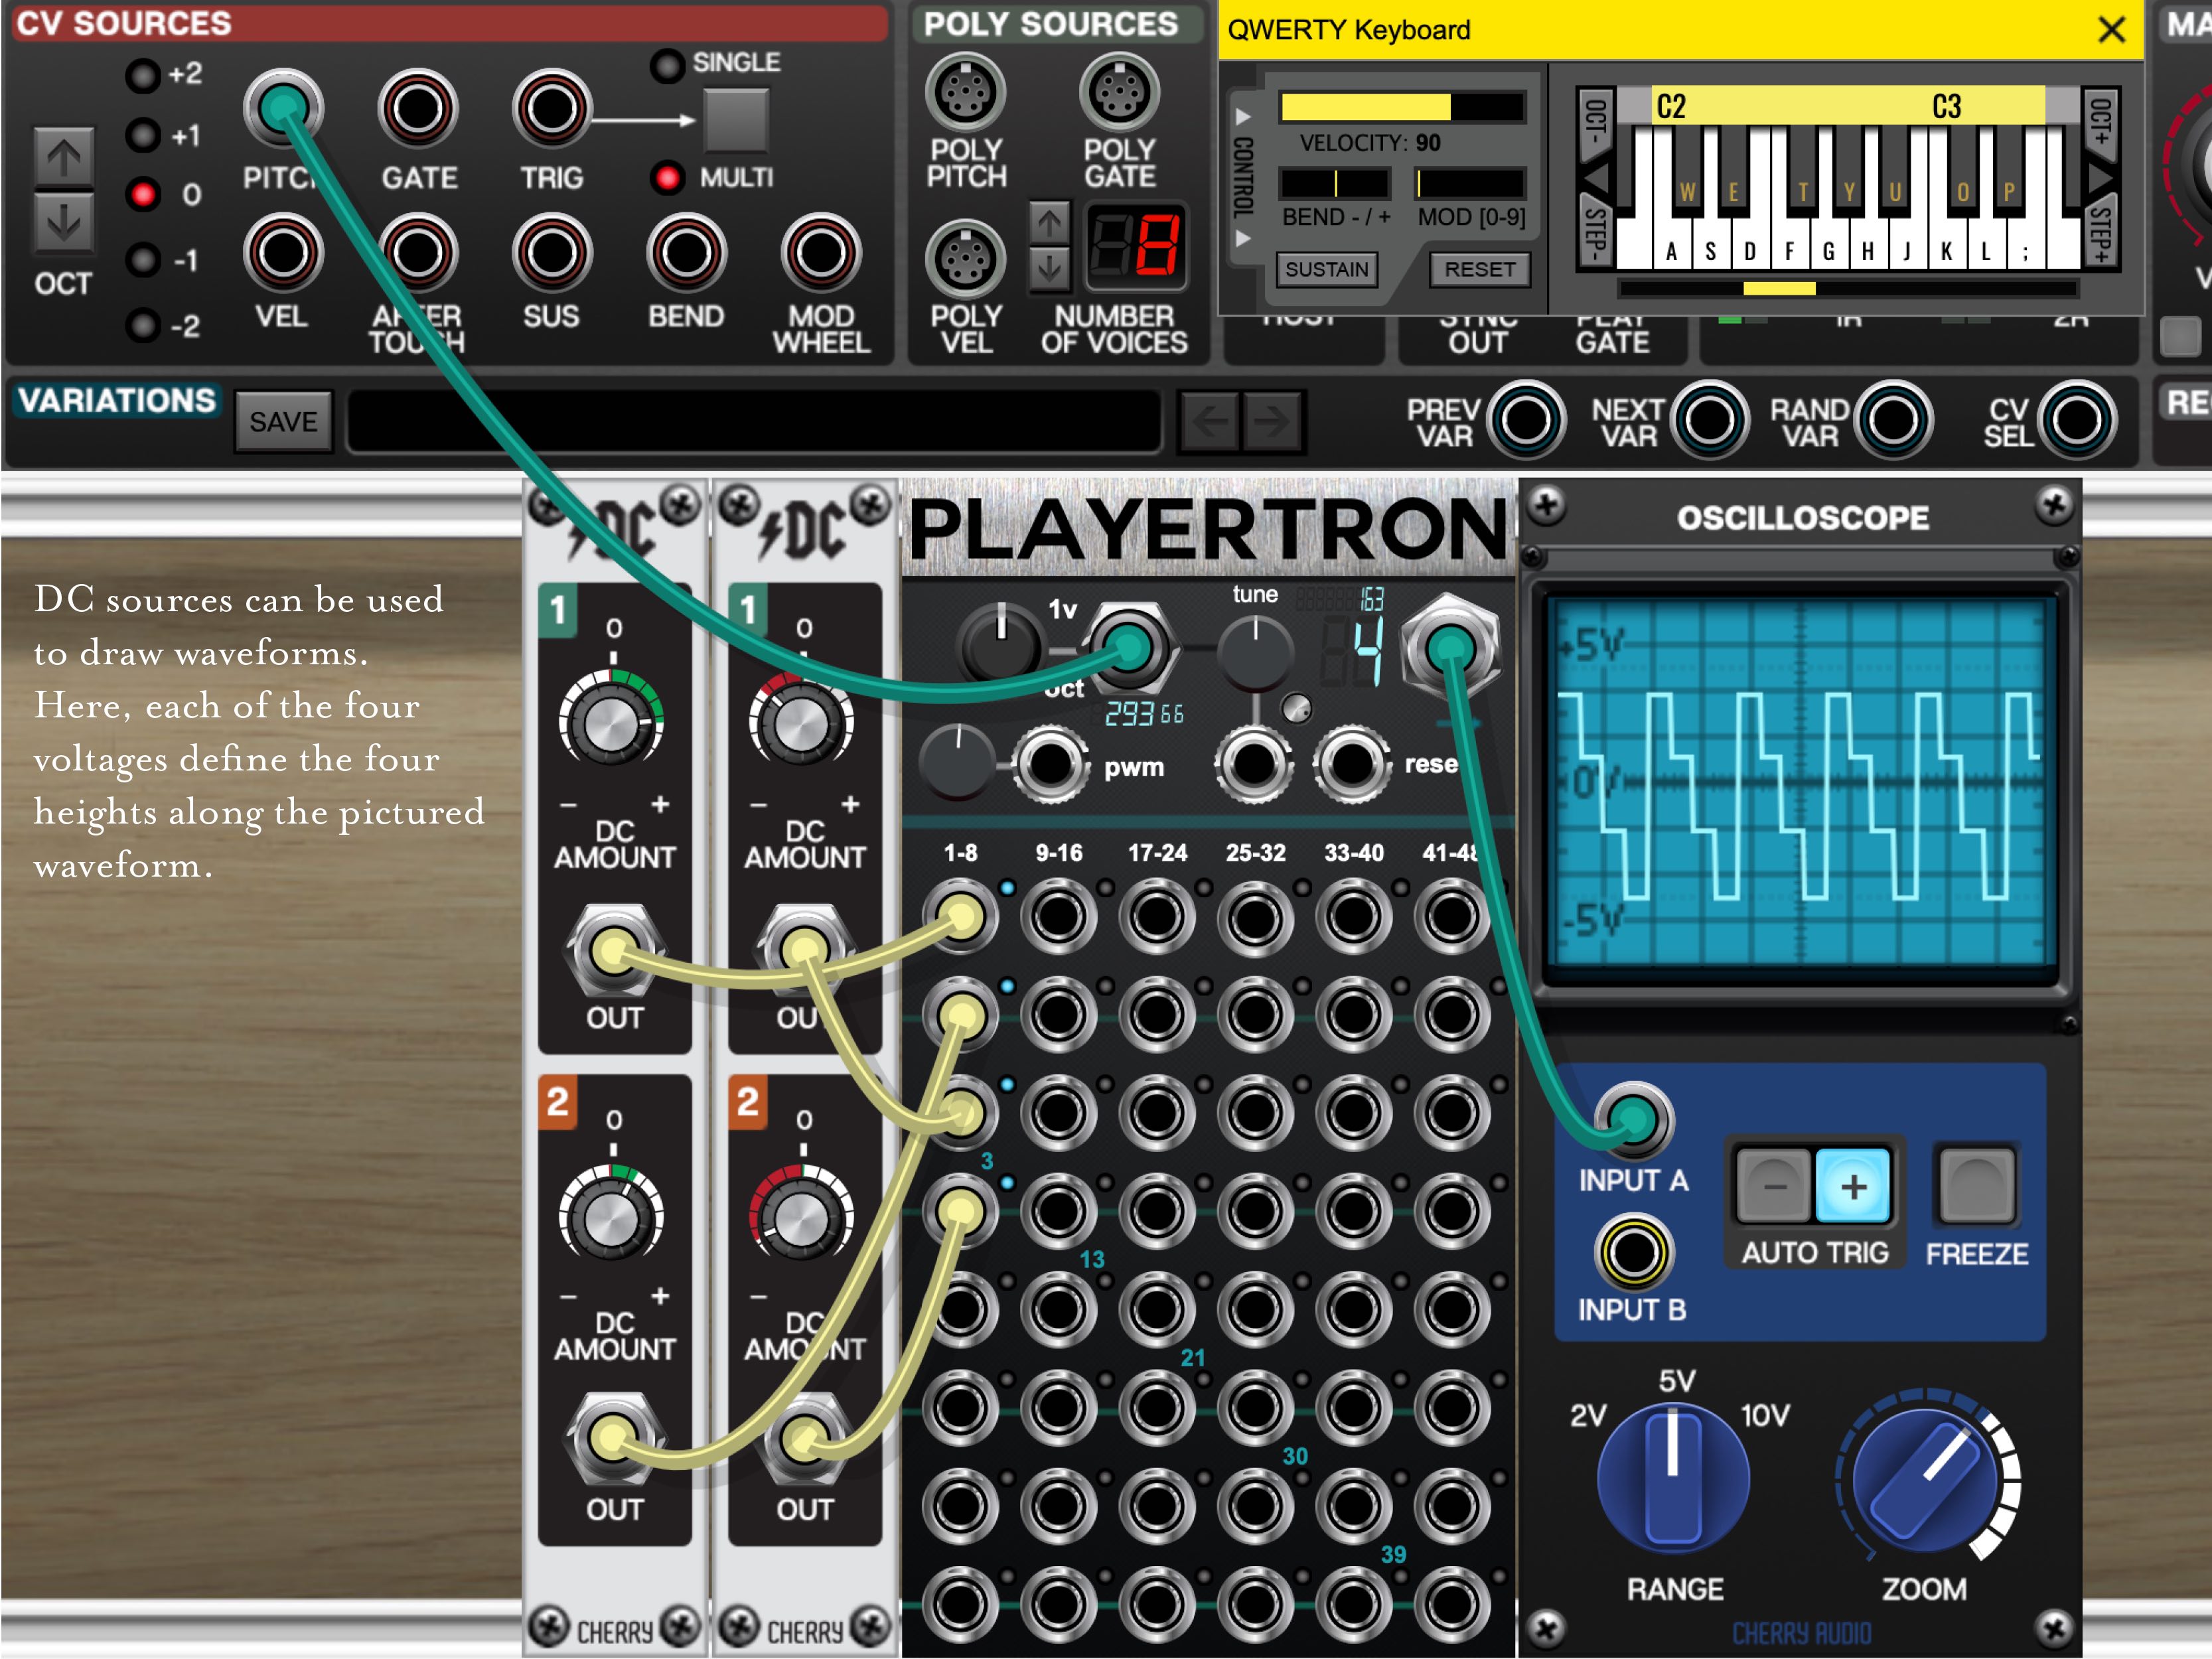Image resolution: width=2212 pixels, height=1659 pixels.
Task: Click the GATE jack in CV Sources
Action: coord(418,109)
